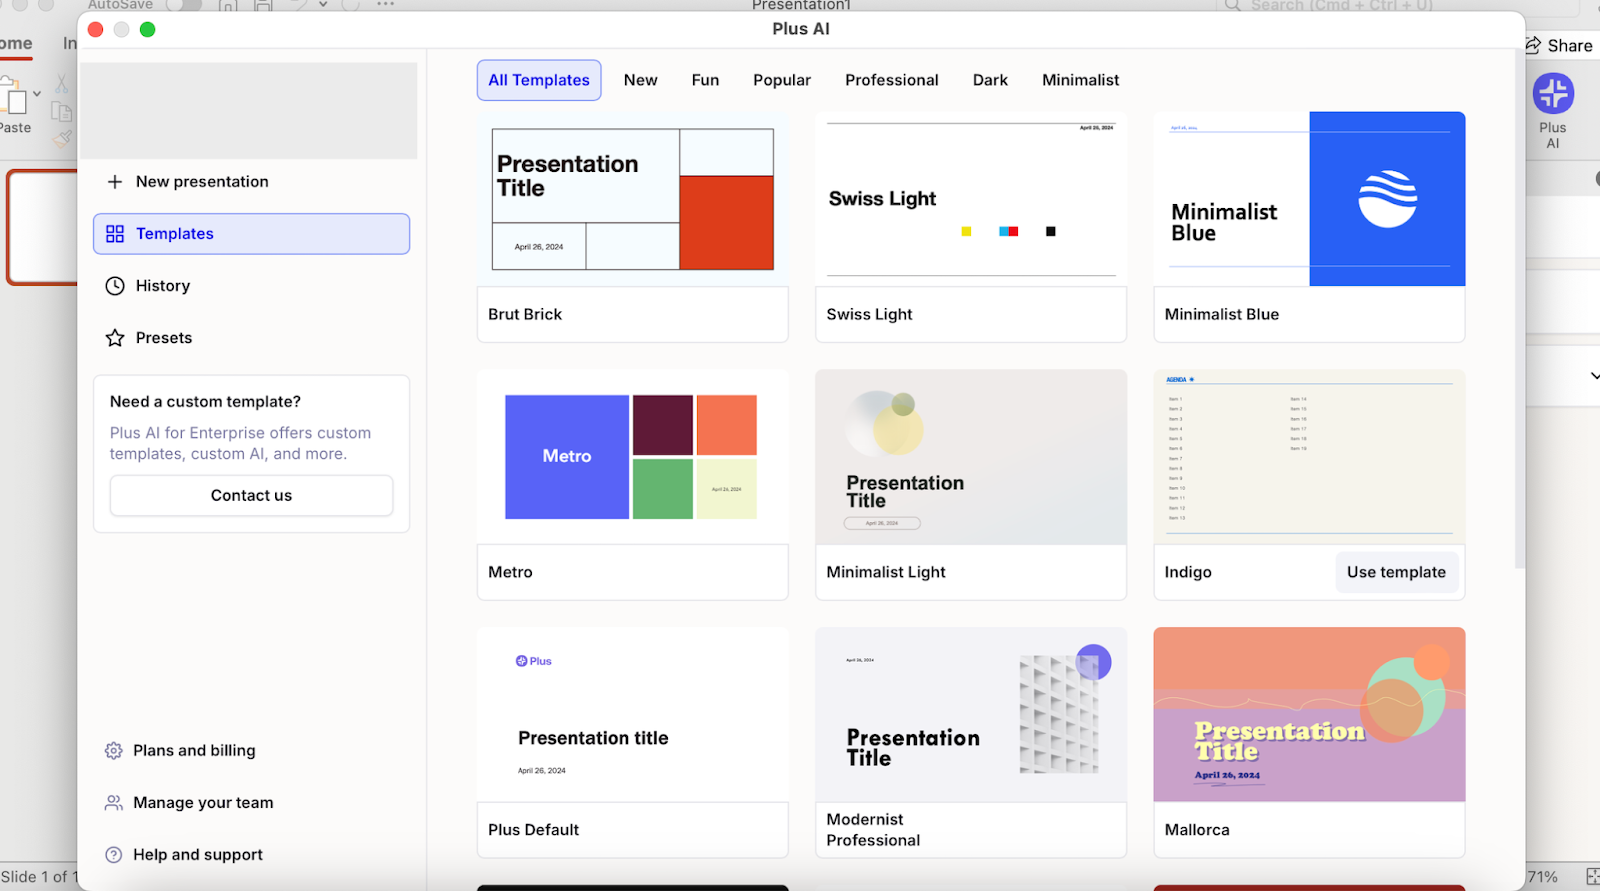Click the Plans and billing gear icon
This screenshot has width=1600, height=891.
click(114, 751)
